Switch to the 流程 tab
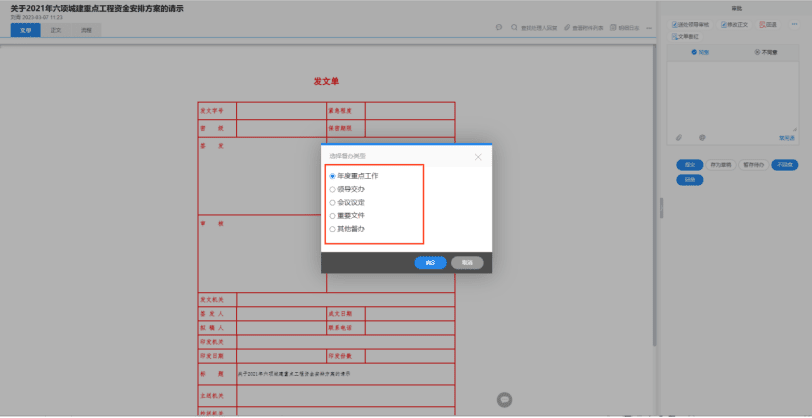The width and height of the screenshot is (812, 418). (86, 30)
